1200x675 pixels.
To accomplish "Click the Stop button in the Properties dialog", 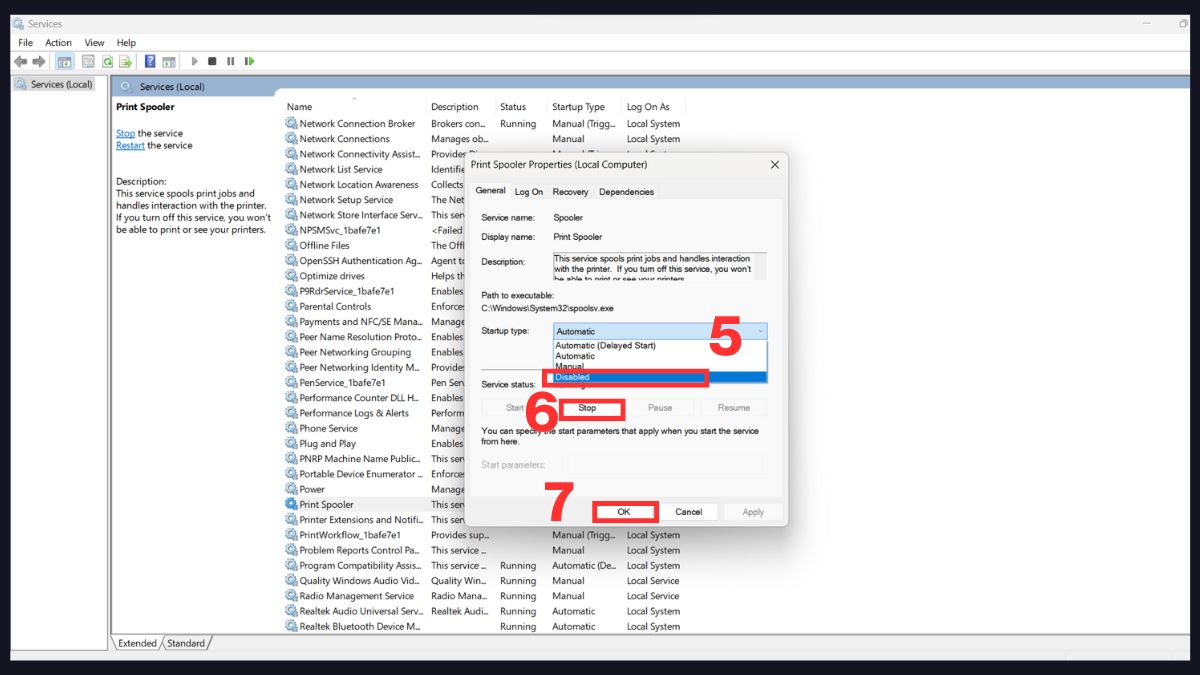I will coord(587,408).
